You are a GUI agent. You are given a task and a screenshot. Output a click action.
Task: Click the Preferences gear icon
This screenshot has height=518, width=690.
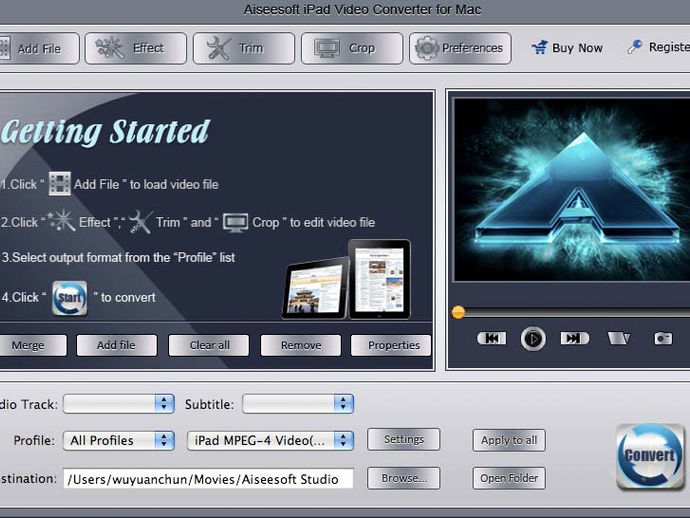[x=426, y=48]
